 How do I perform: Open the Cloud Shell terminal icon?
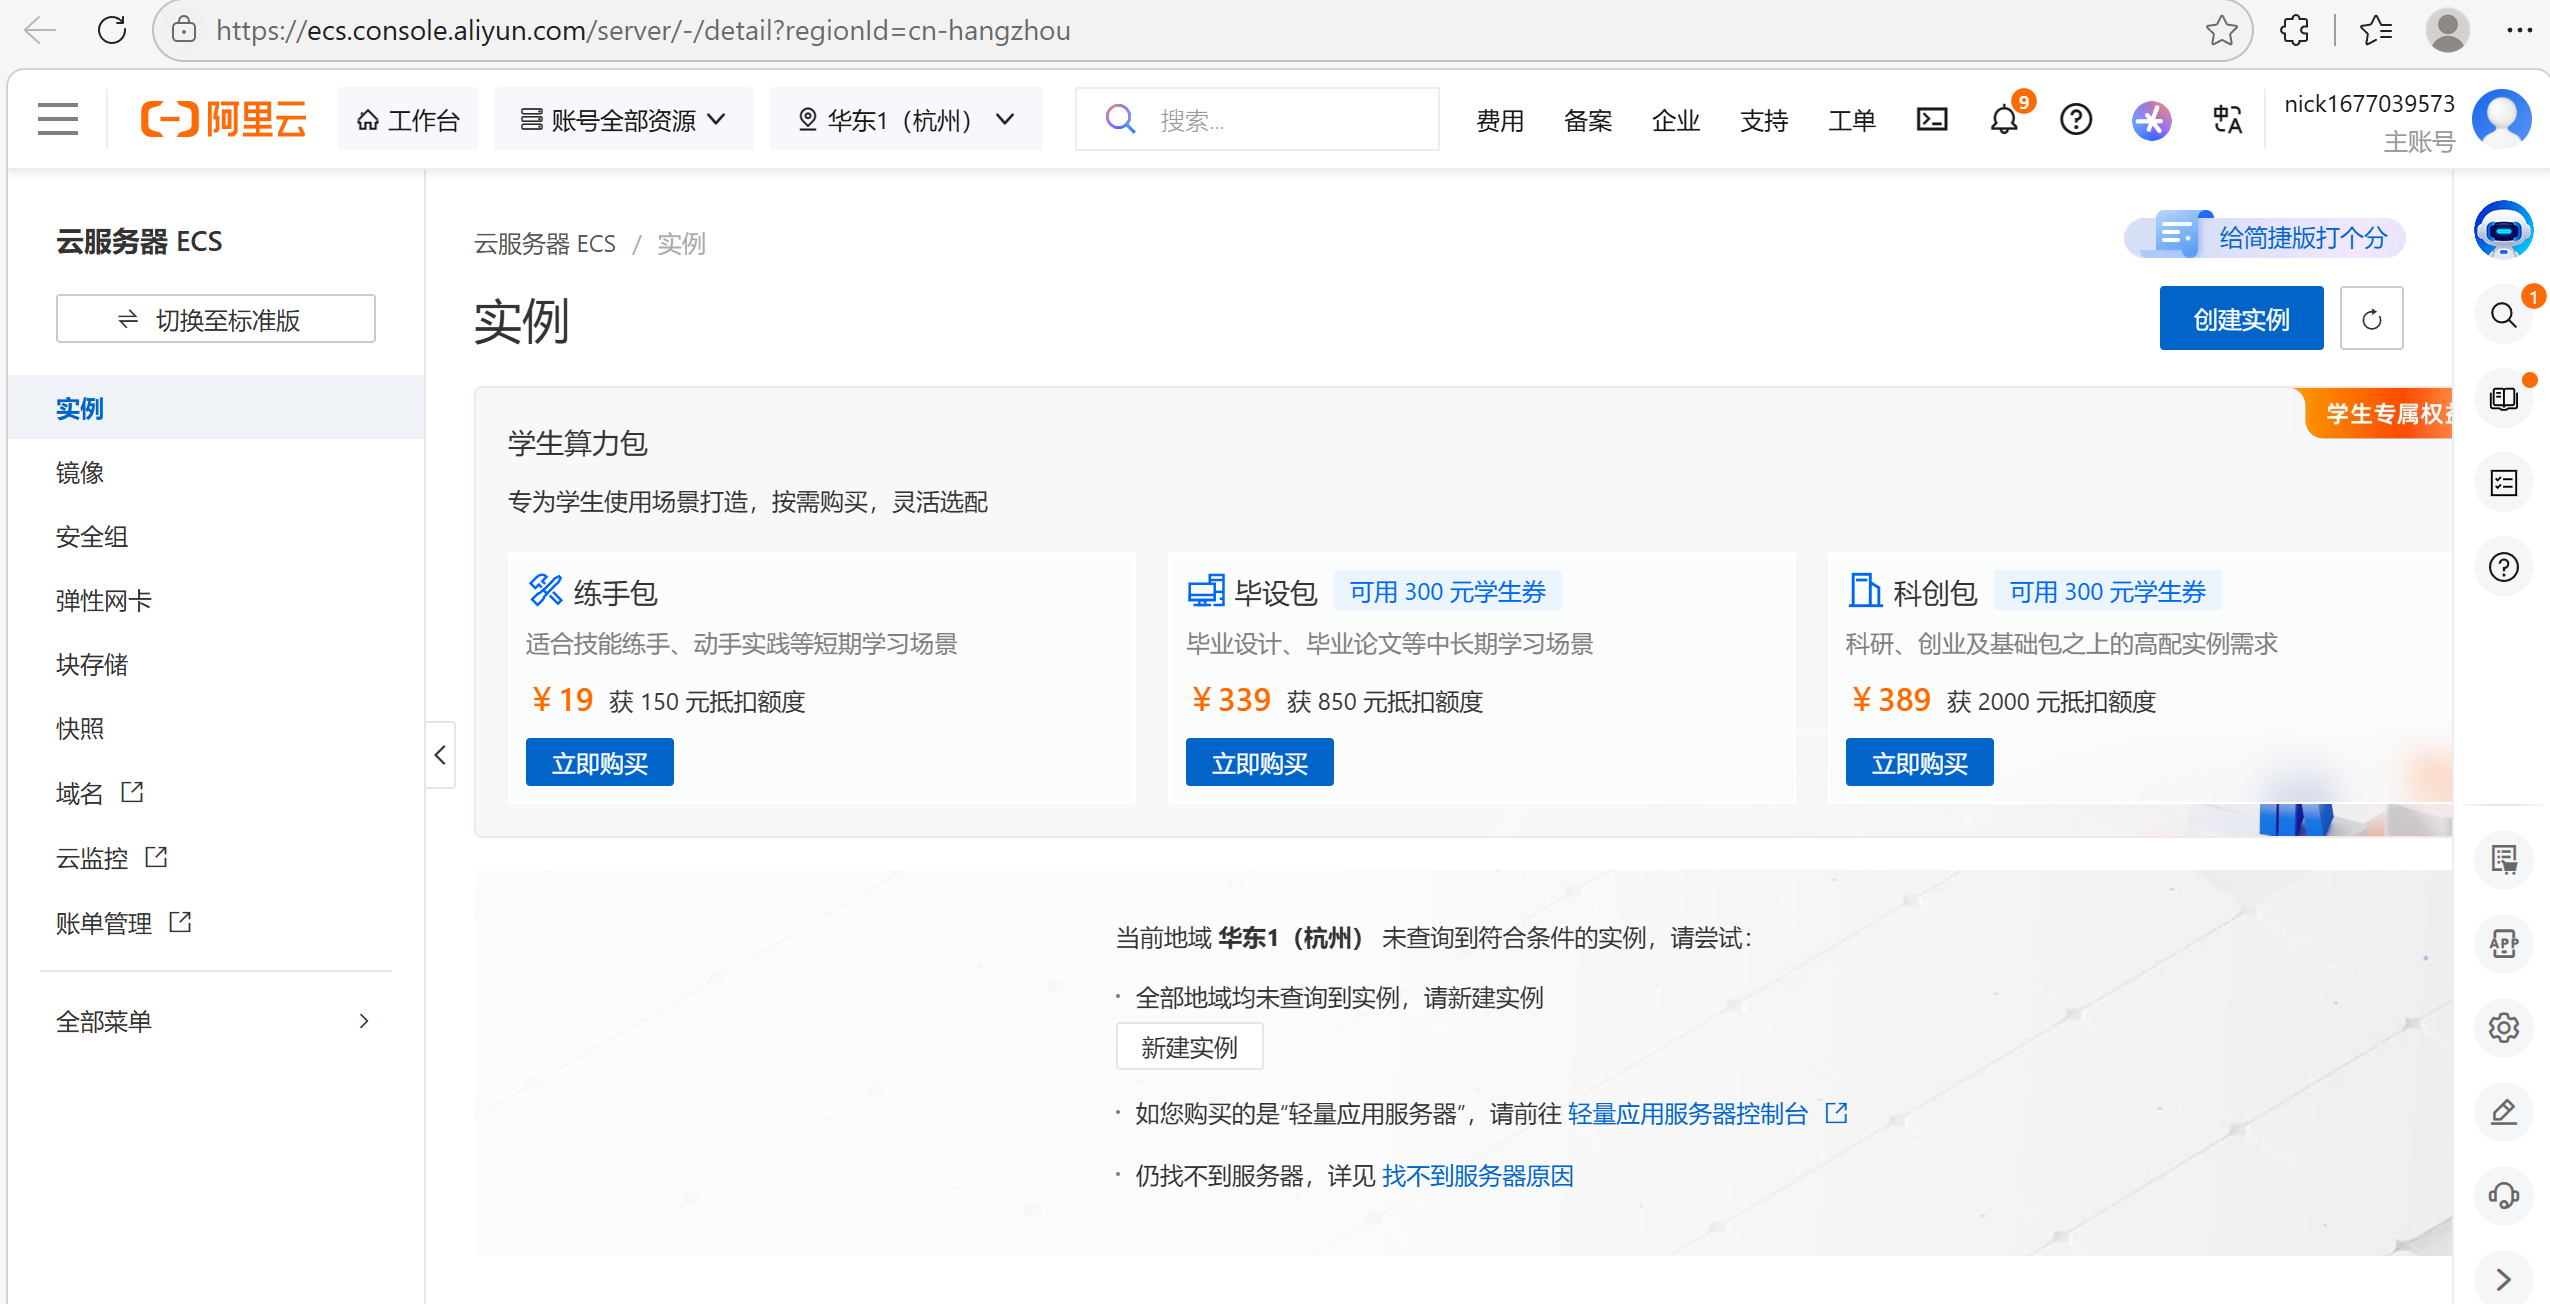(1931, 120)
